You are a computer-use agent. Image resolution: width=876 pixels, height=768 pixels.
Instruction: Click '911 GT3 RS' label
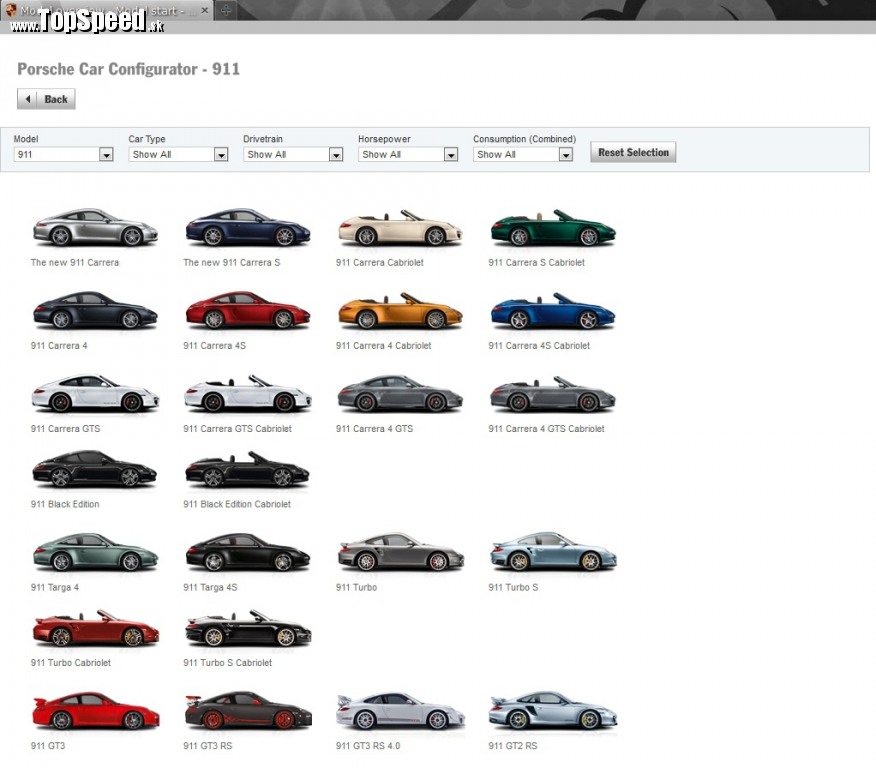pos(207,745)
